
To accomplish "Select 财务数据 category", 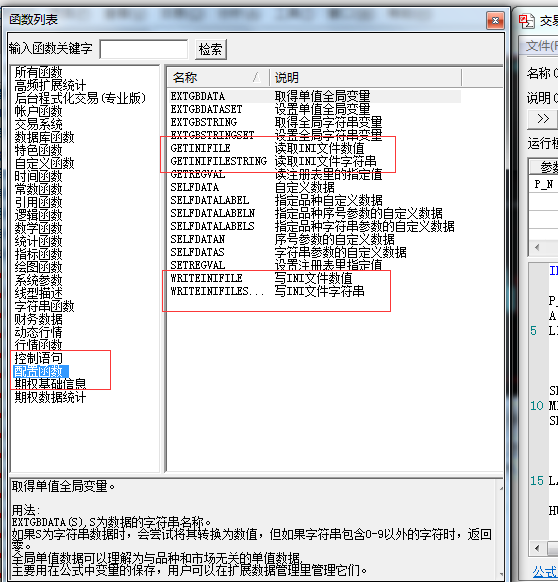I will [38, 319].
